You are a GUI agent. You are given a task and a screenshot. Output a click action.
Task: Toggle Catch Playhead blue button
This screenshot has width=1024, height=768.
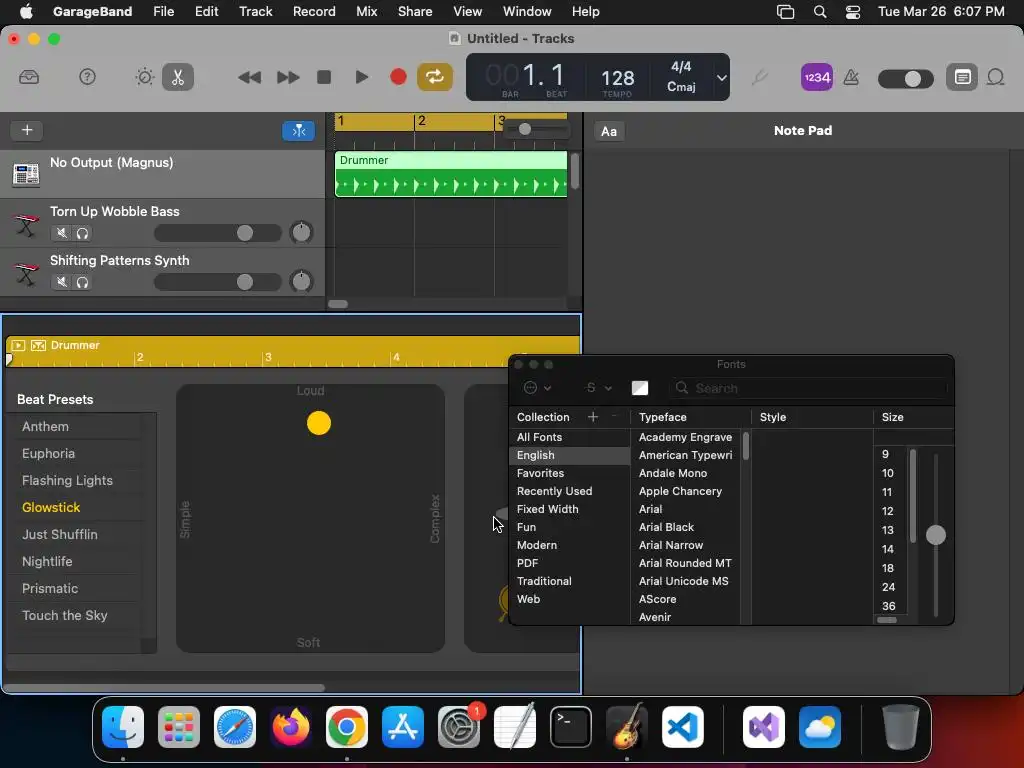[x=298, y=131]
